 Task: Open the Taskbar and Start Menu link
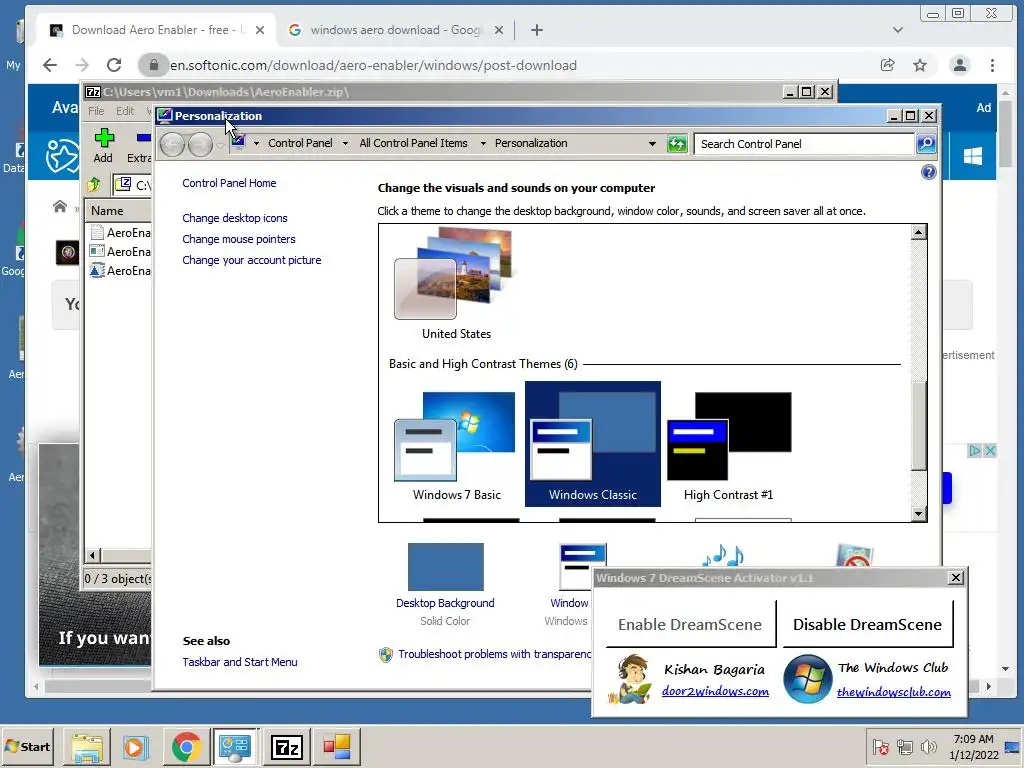point(240,662)
